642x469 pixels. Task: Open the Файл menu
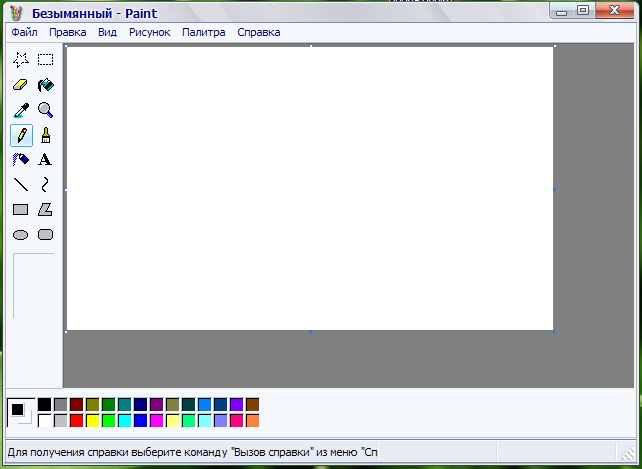(24, 32)
